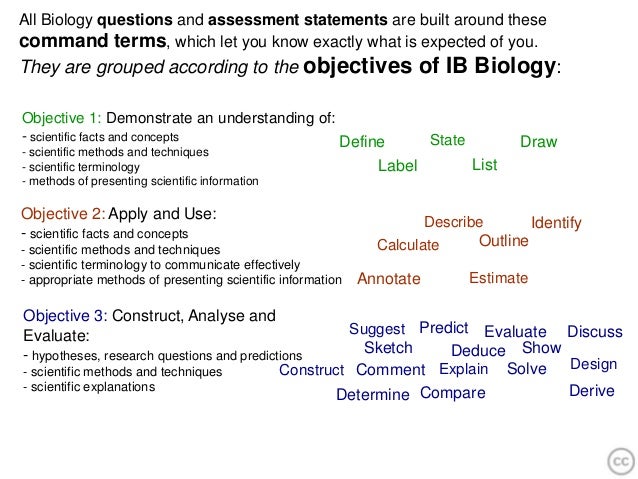The height and width of the screenshot is (479, 638).
Task: Click the 'Objective 3:' blue heading
Action: coord(65,316)
